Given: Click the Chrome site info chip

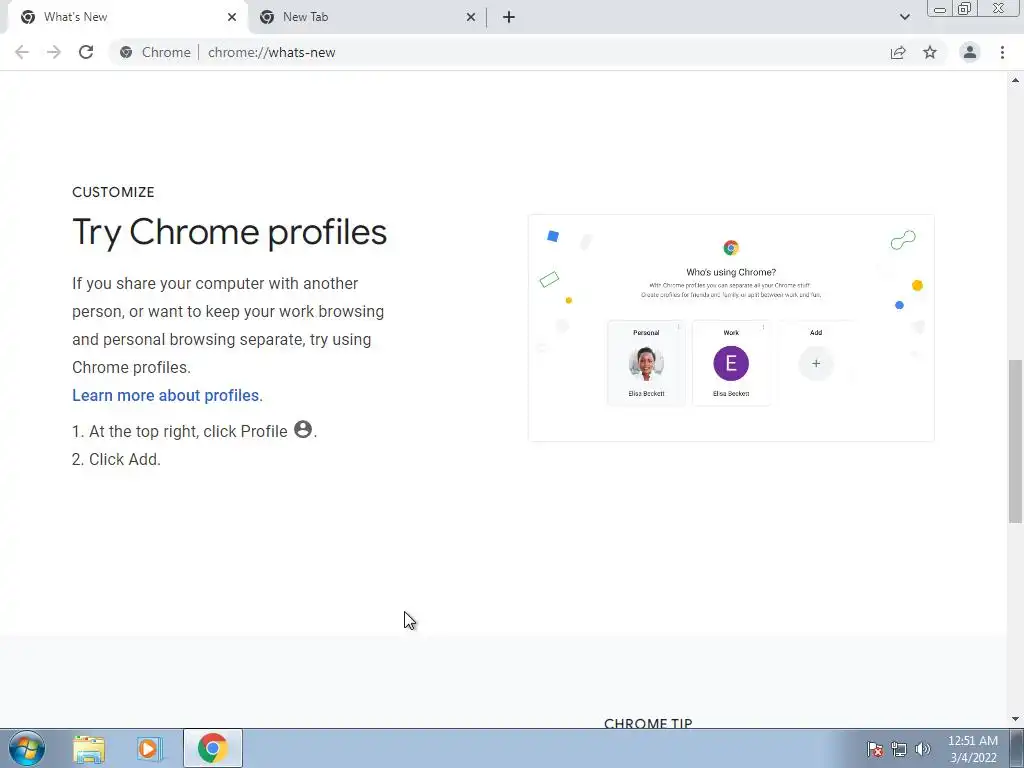Looking at the screenshot, I should coord(155,52).
